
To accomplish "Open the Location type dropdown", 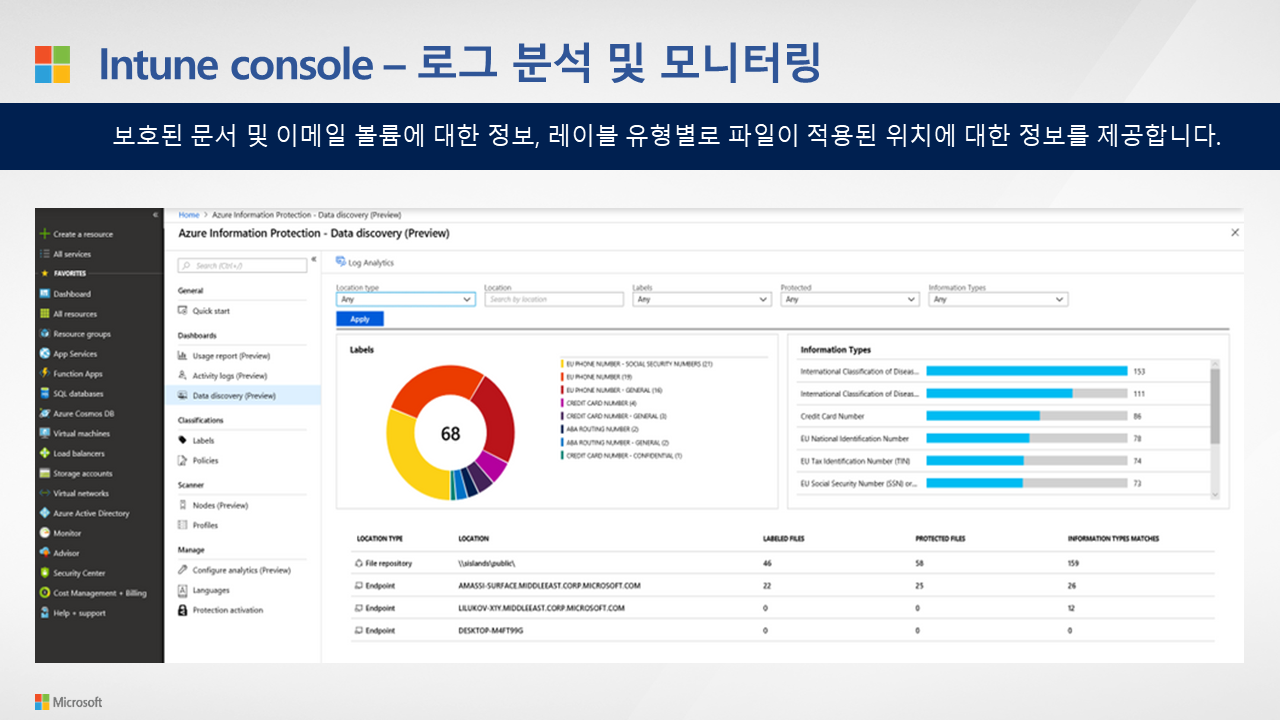I will point(405,299).
